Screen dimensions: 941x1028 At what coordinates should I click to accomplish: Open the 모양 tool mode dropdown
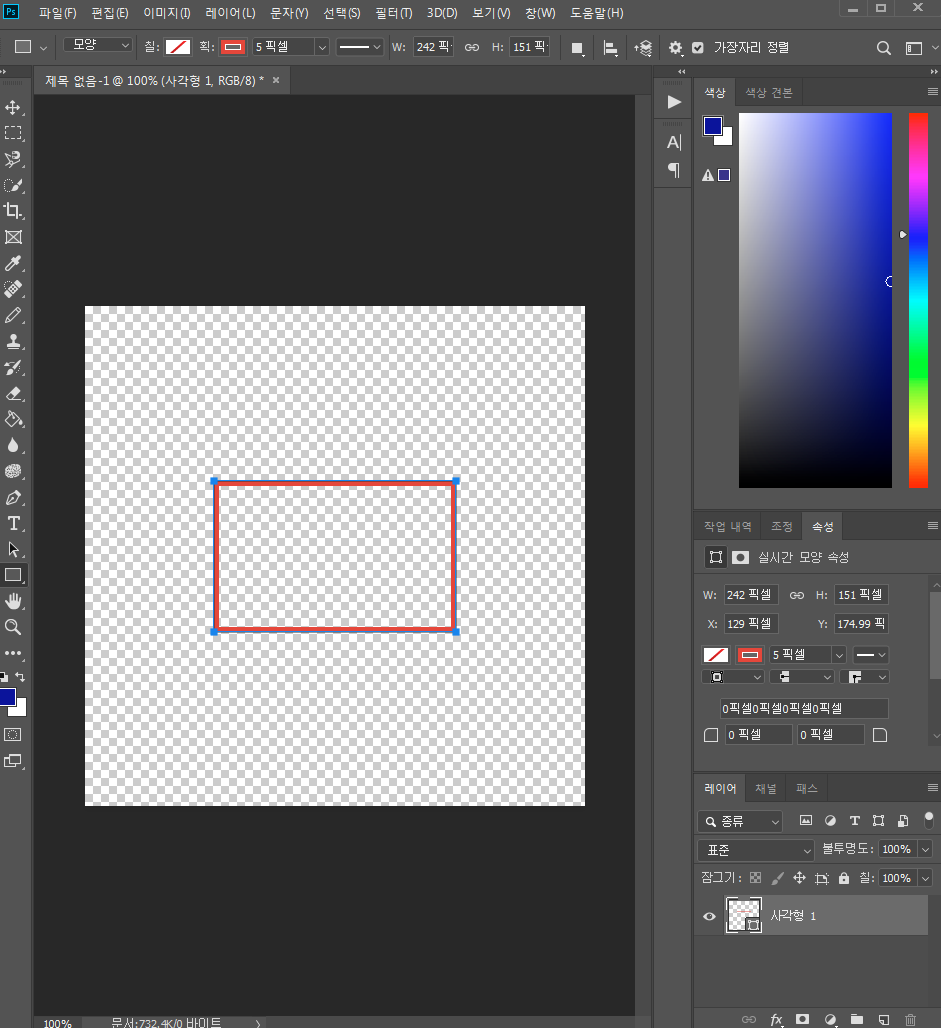pyautogui.click(x=98, y=45)
